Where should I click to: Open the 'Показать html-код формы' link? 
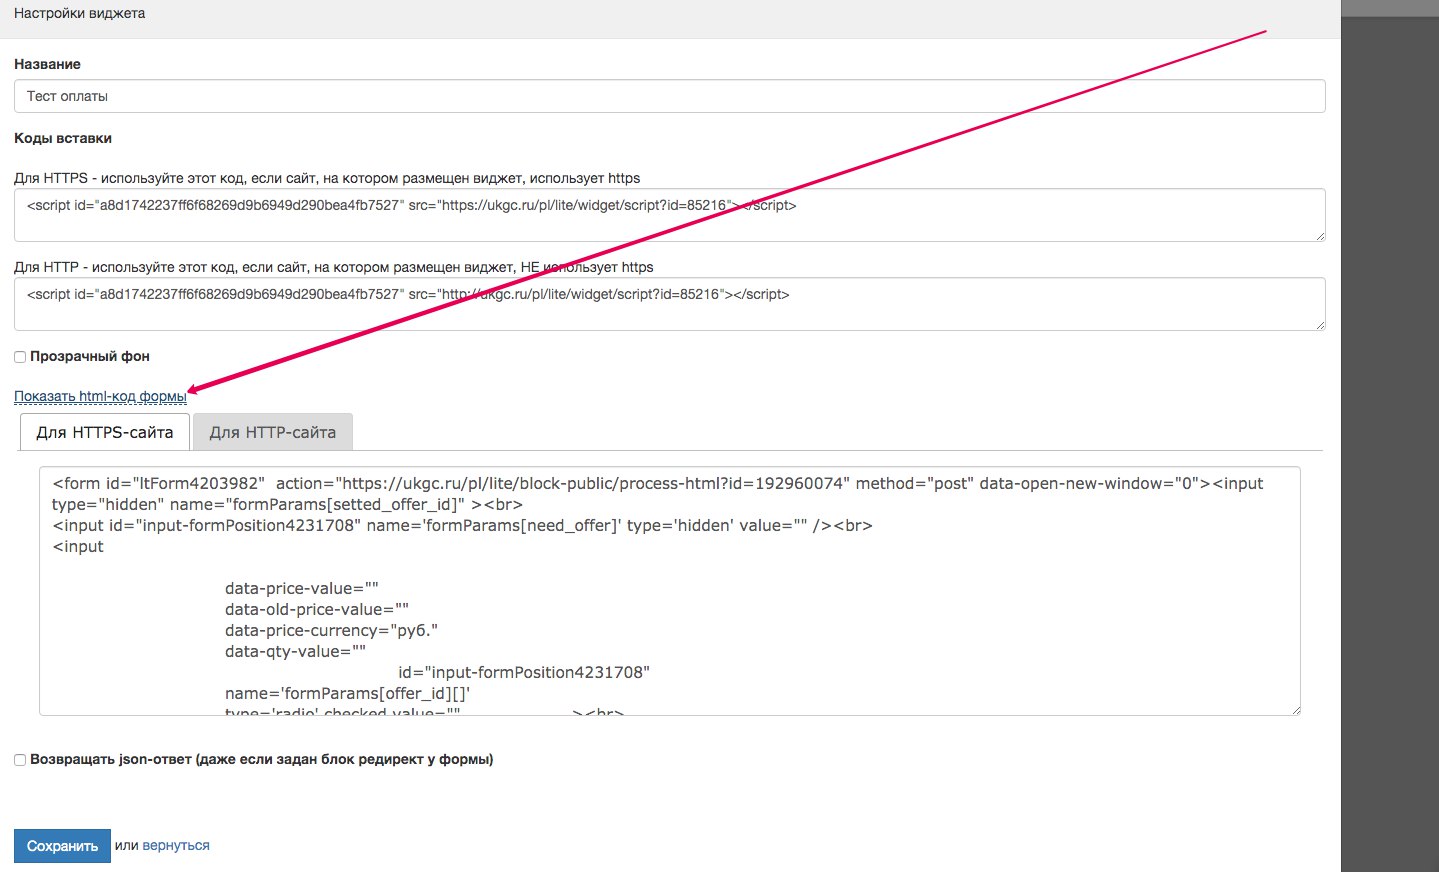click(x=100, y=396)
